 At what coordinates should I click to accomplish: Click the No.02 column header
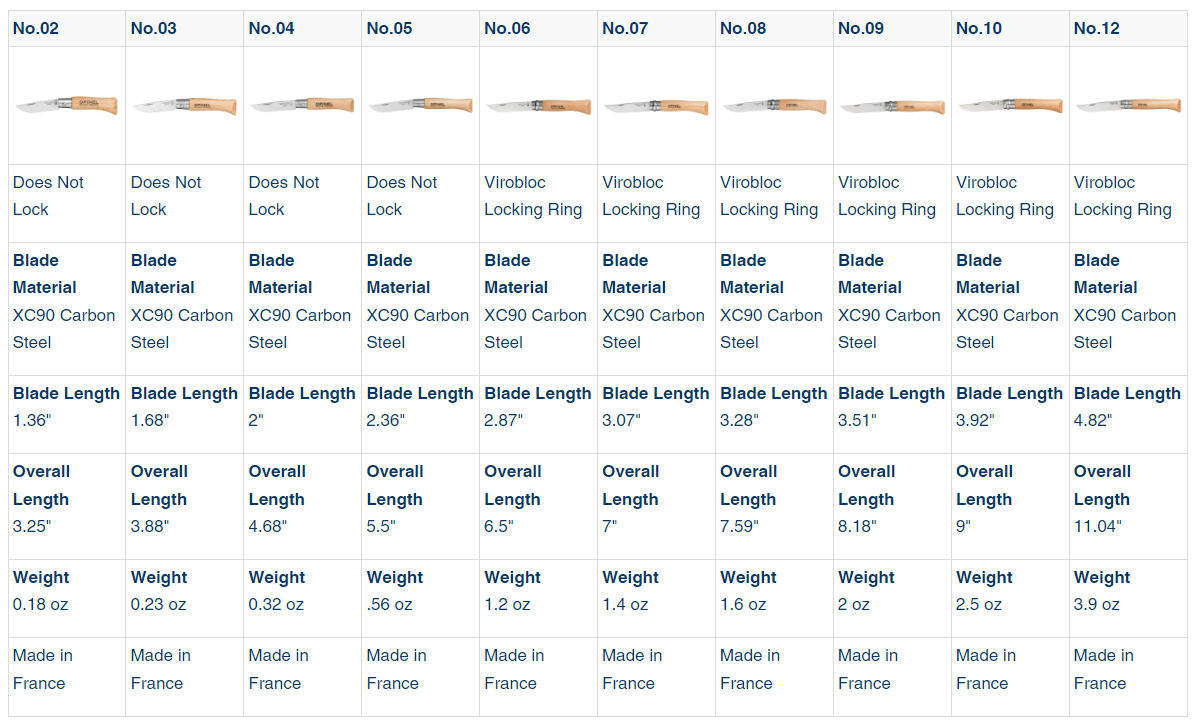(x=36, y=28)
